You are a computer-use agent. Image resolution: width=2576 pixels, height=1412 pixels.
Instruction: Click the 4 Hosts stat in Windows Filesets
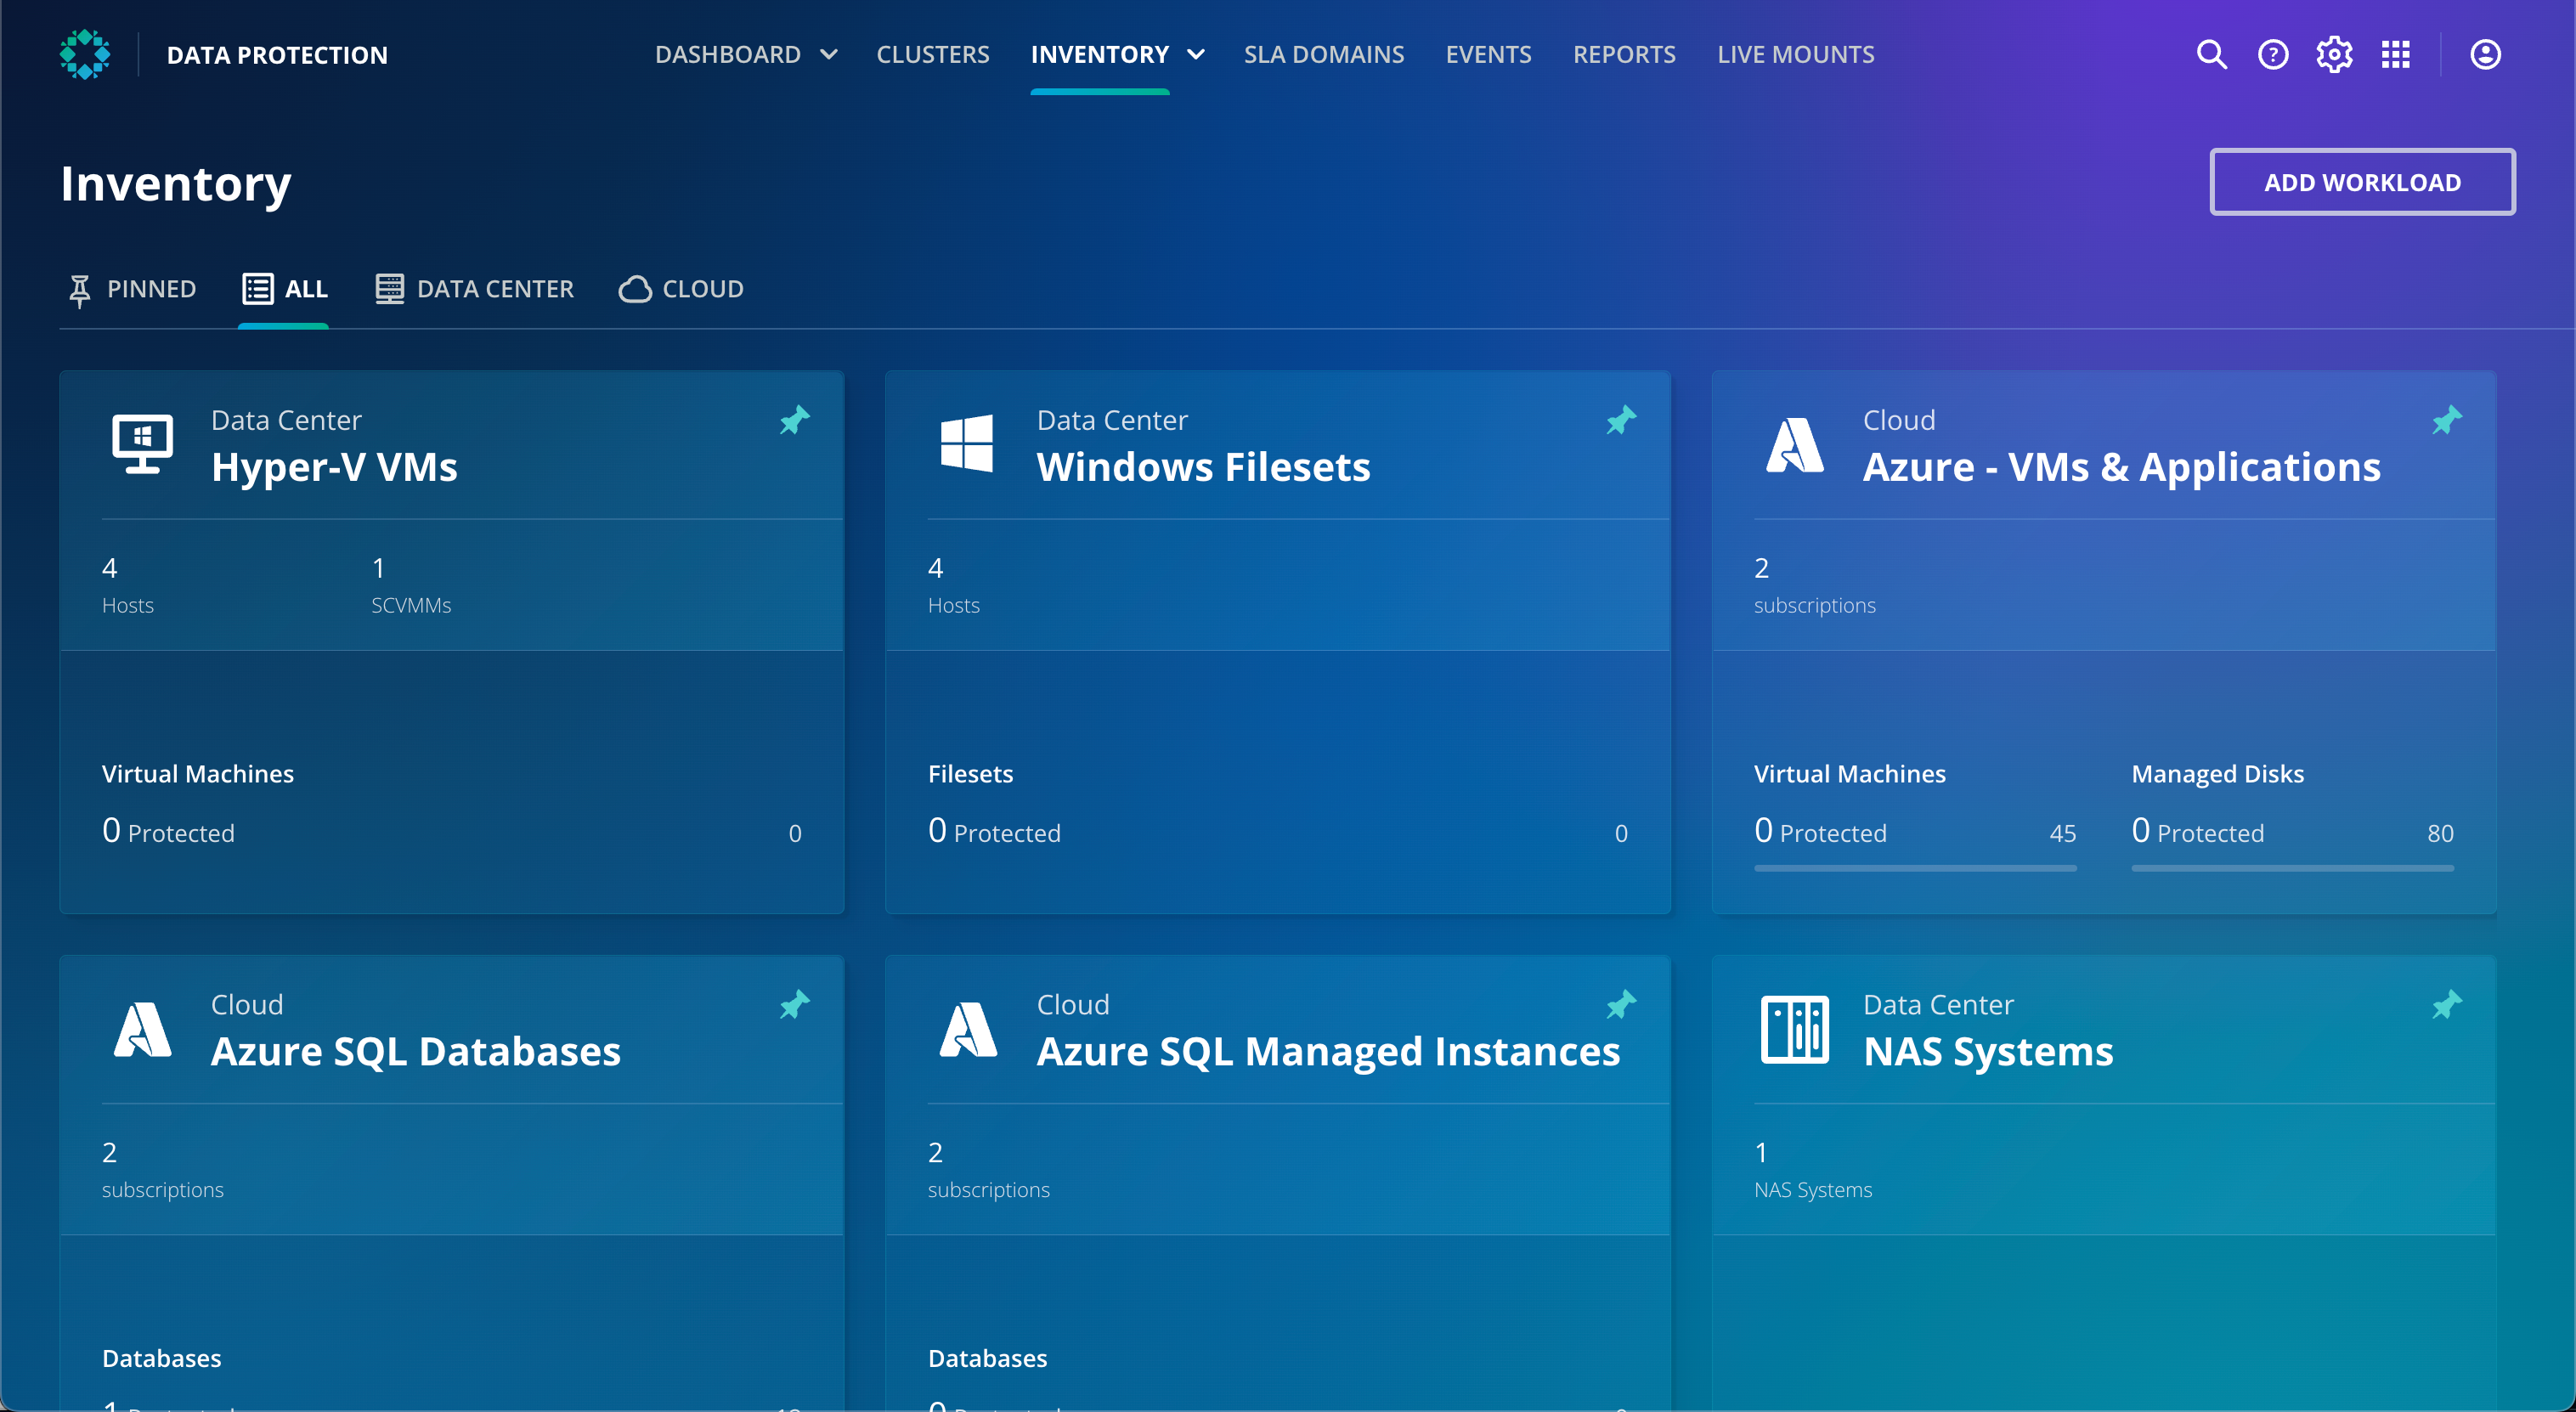point(954,585)
